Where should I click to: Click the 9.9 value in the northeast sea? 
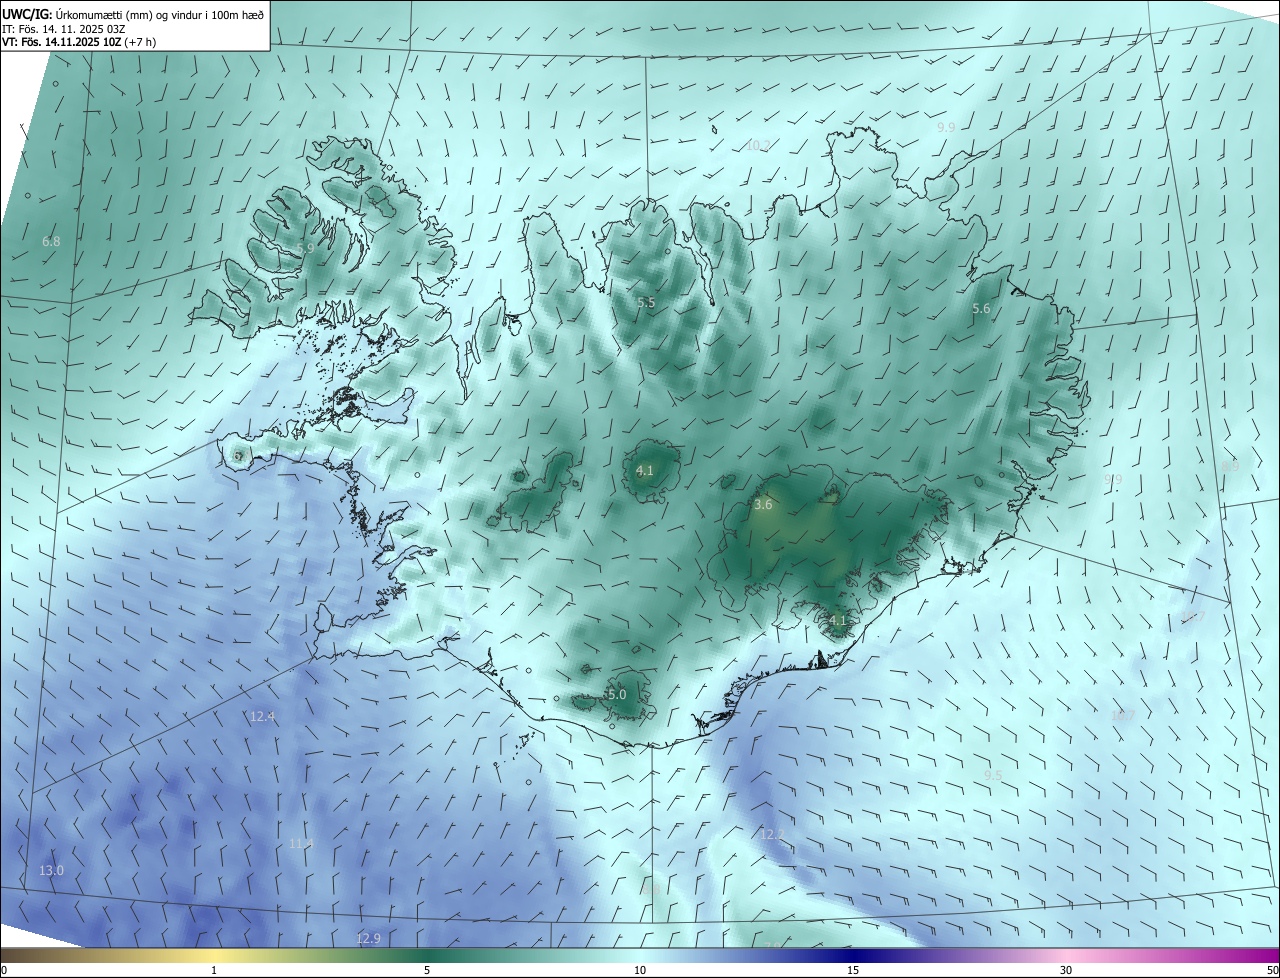pyautogui.click(x=946, y=127)
